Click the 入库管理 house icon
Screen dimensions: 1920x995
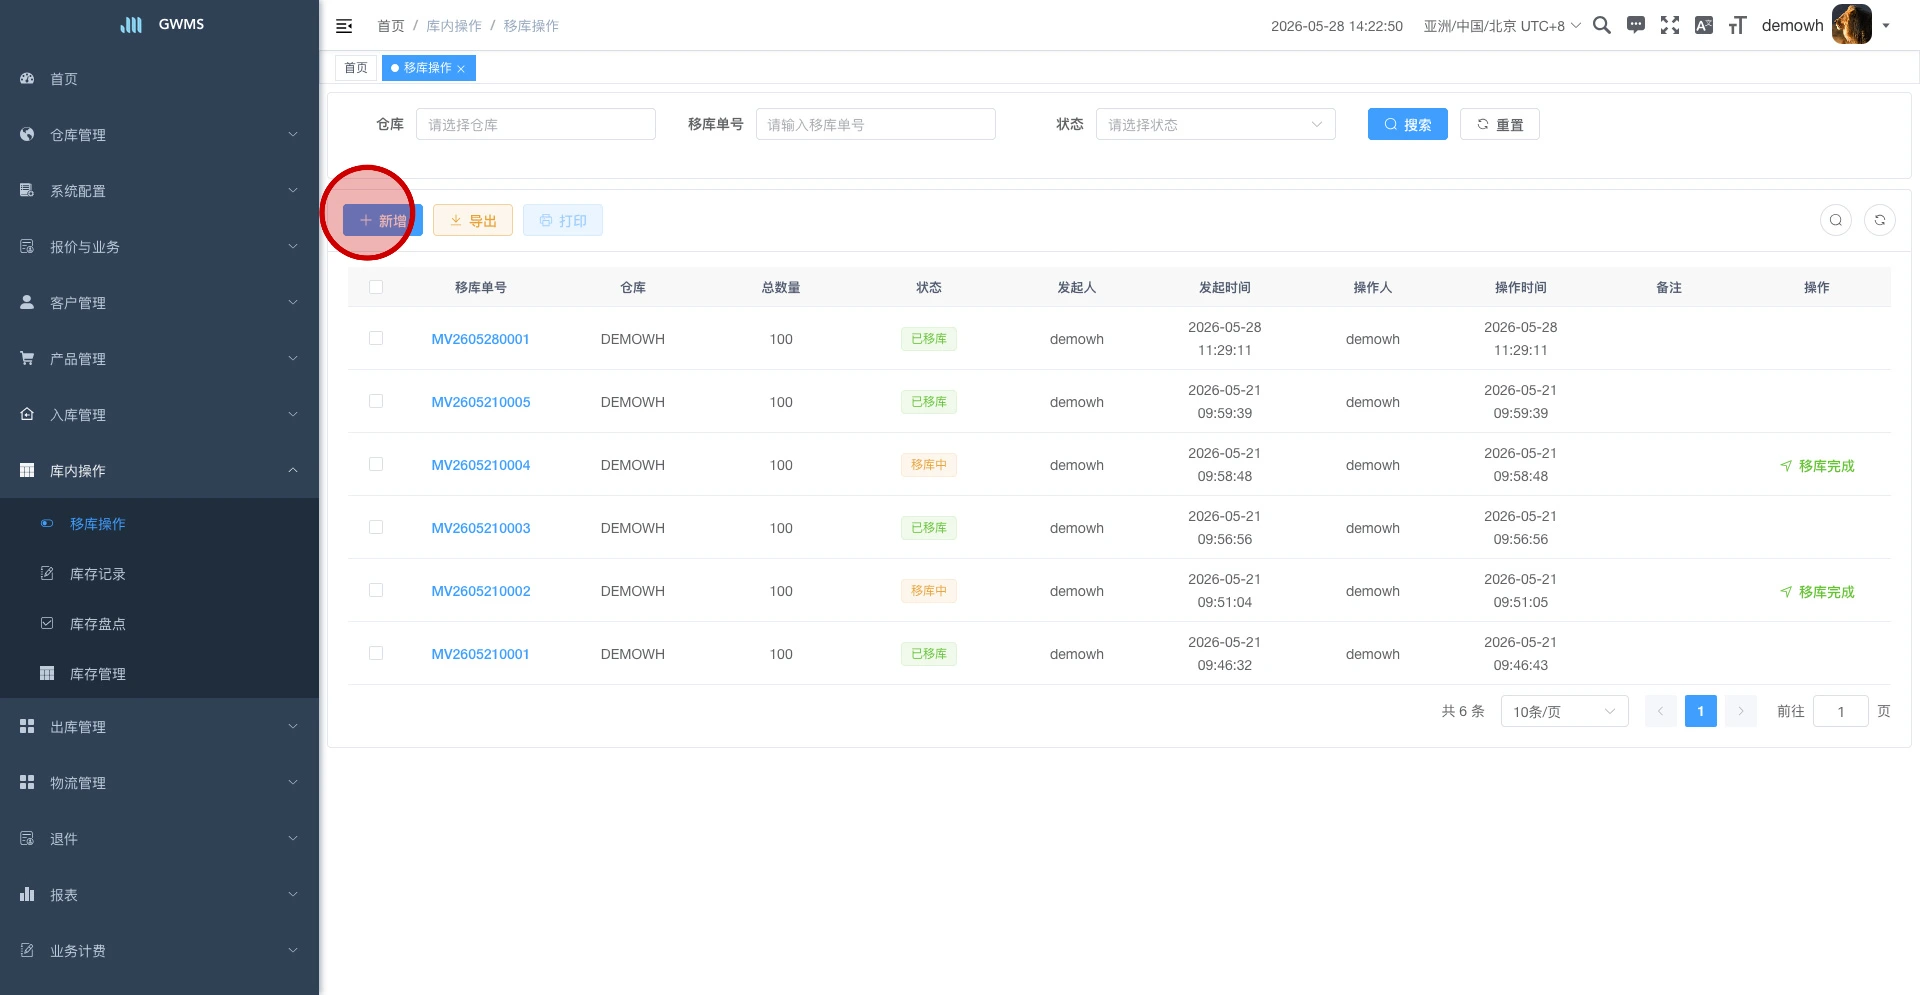coord(27,414)
